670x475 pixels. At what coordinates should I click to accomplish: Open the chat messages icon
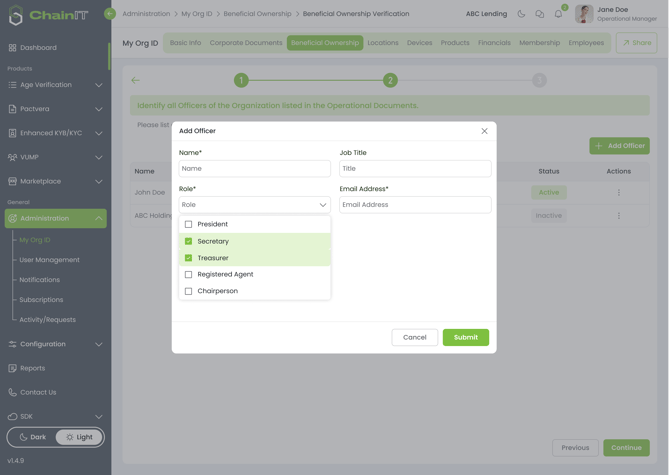(x=539, y=14)
